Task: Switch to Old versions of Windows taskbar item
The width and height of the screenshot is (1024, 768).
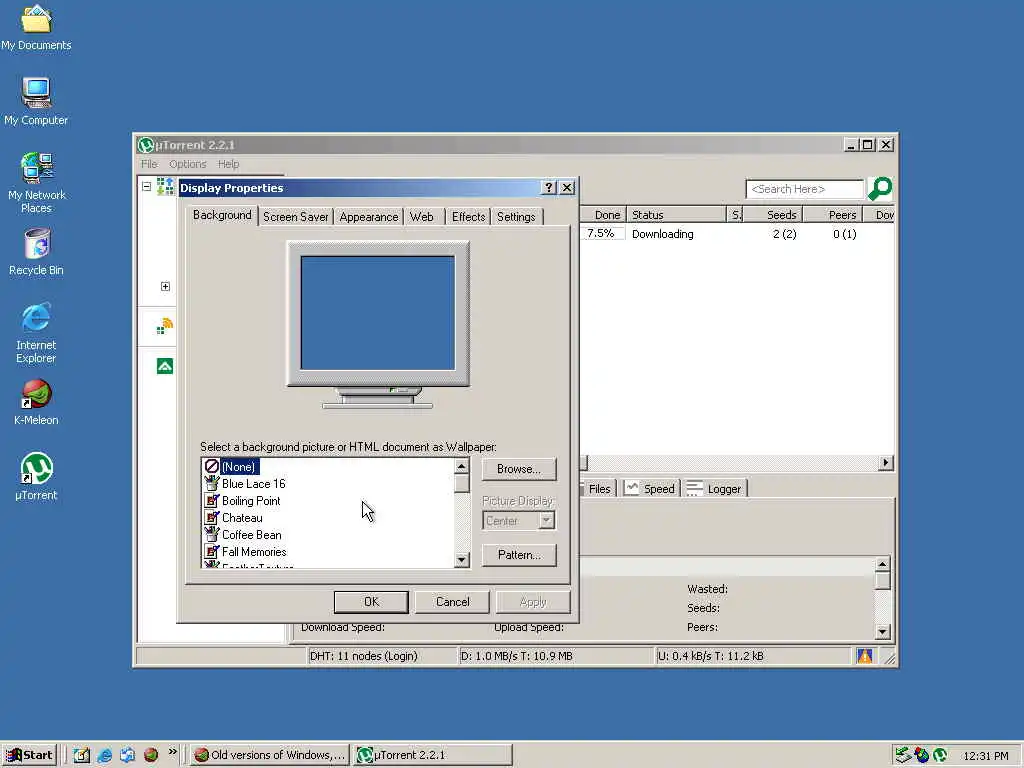Action: coord(270,755)
